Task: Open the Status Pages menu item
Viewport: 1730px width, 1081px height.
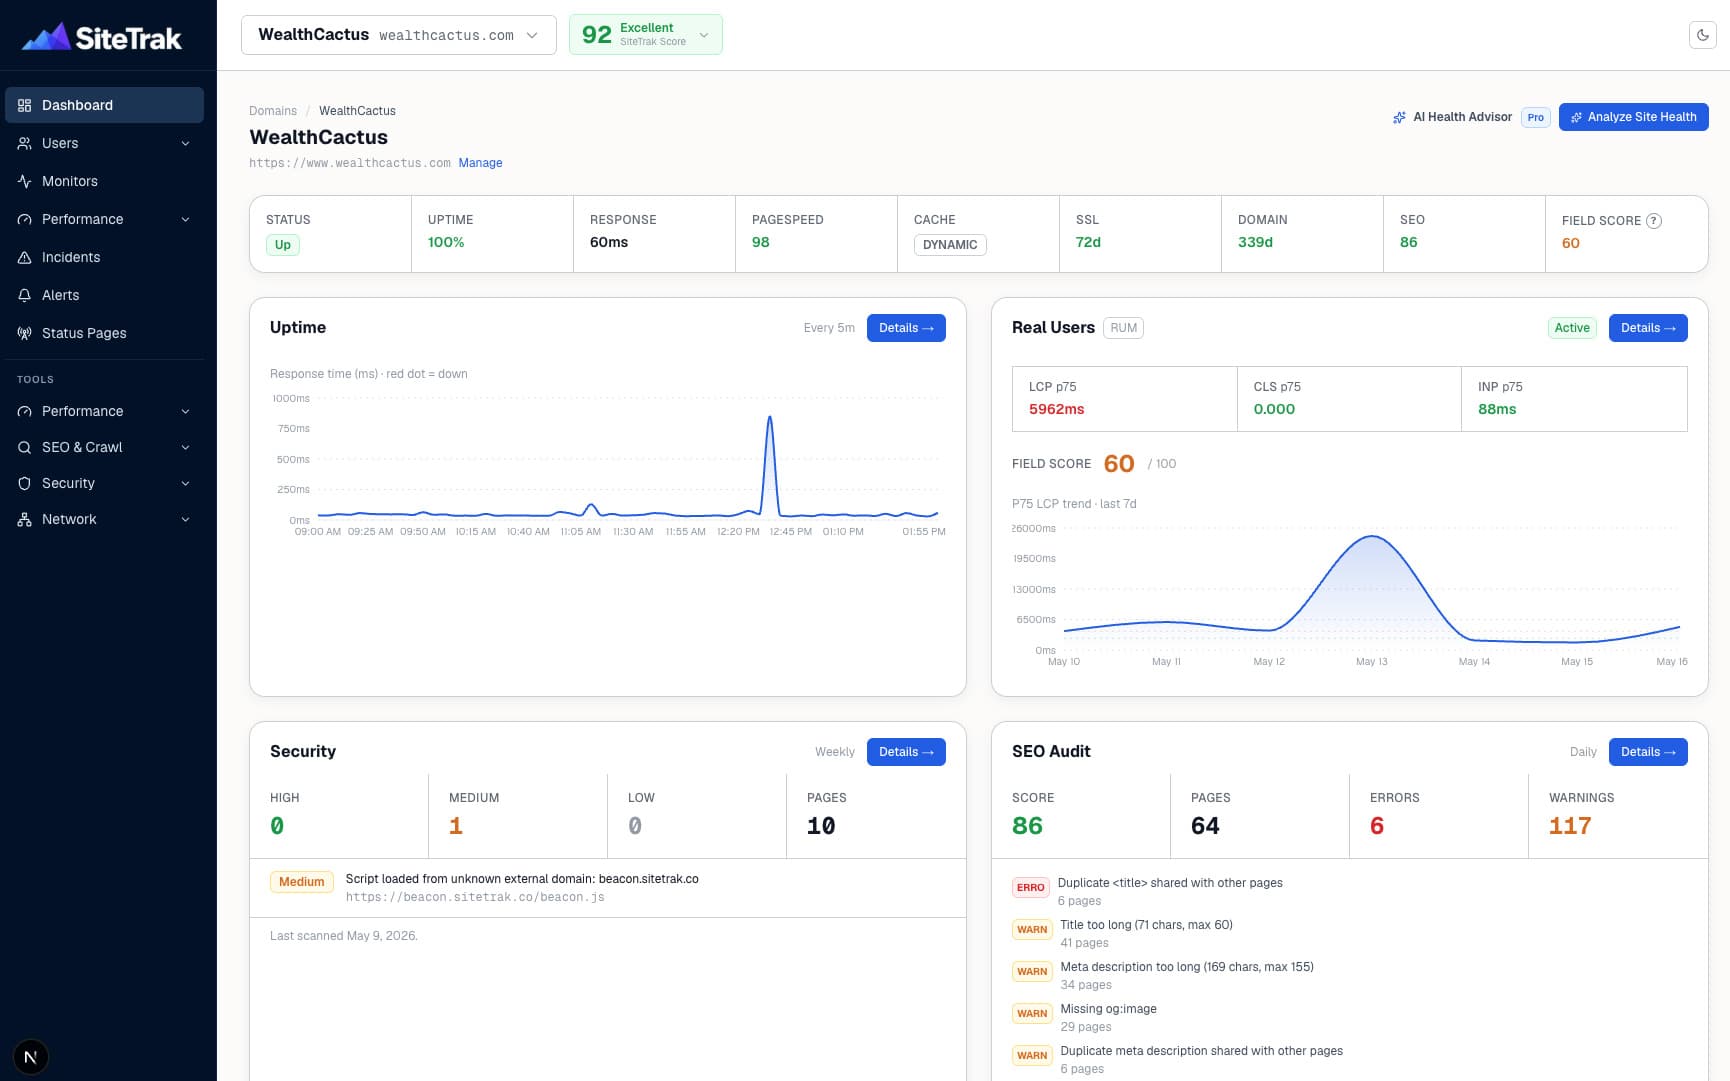Action: tap(104, 333)
